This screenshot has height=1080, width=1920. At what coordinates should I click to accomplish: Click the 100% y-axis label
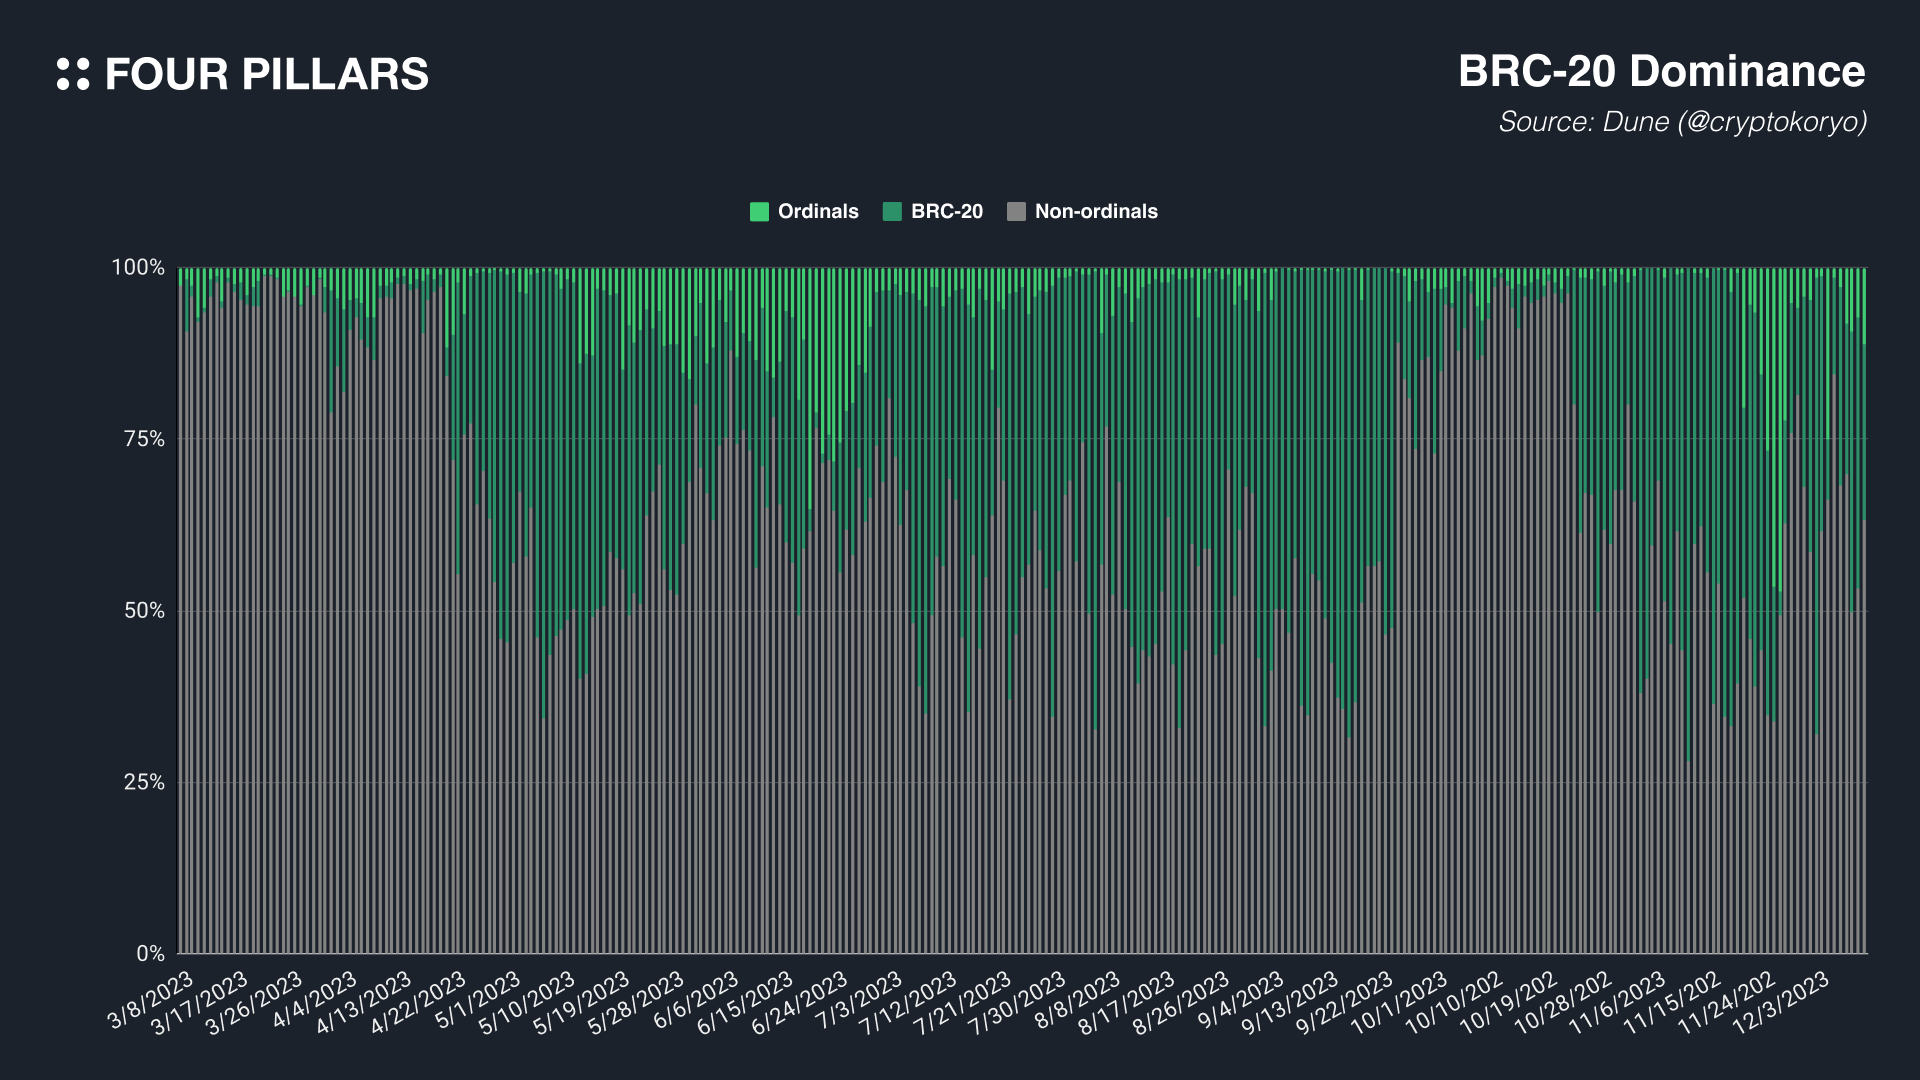(138, 267)
